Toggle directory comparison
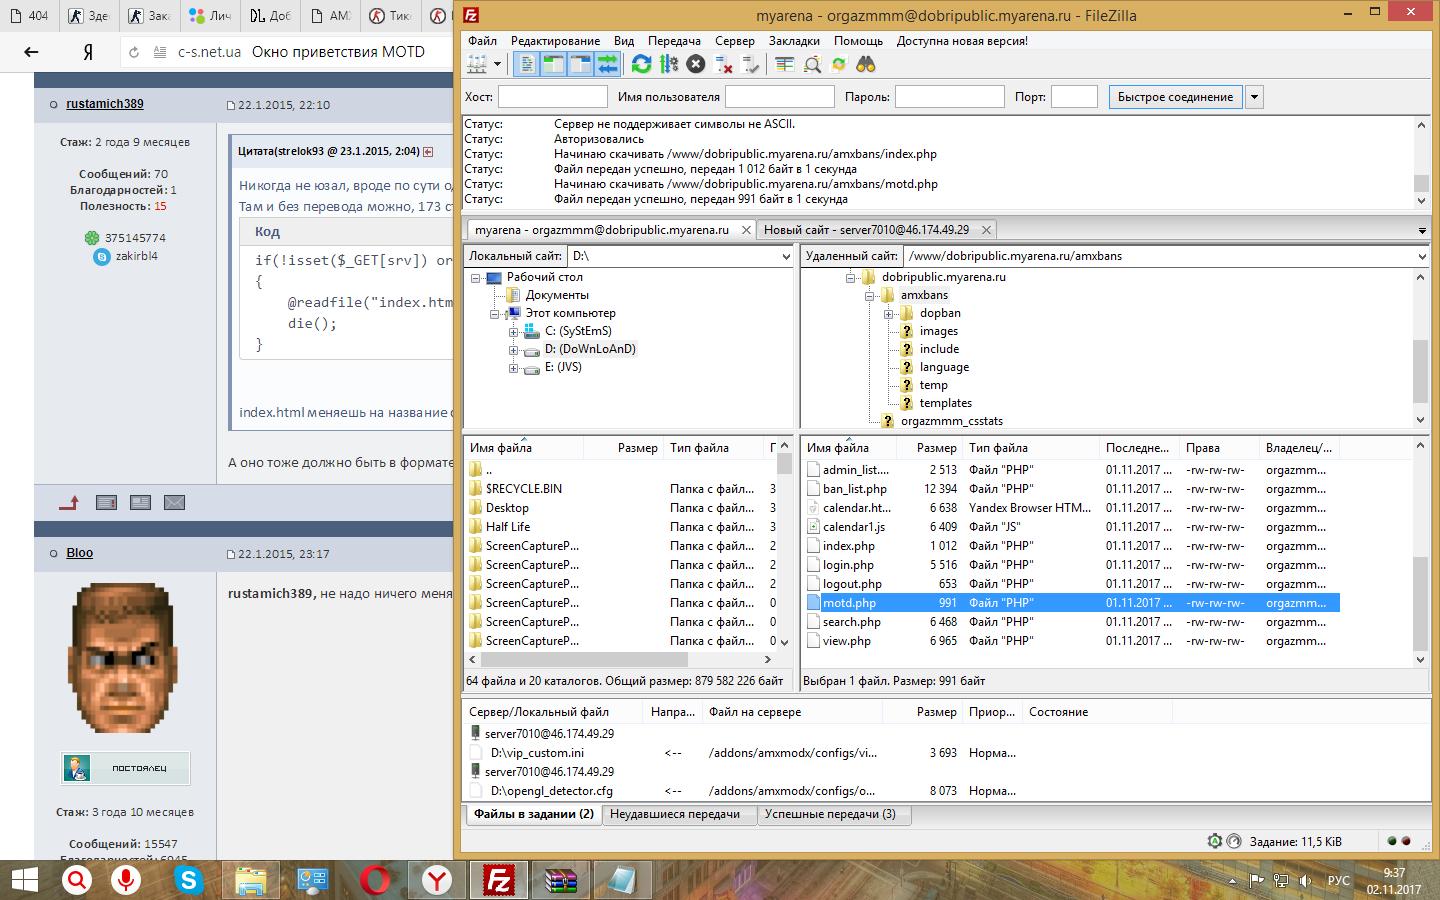 812,64
